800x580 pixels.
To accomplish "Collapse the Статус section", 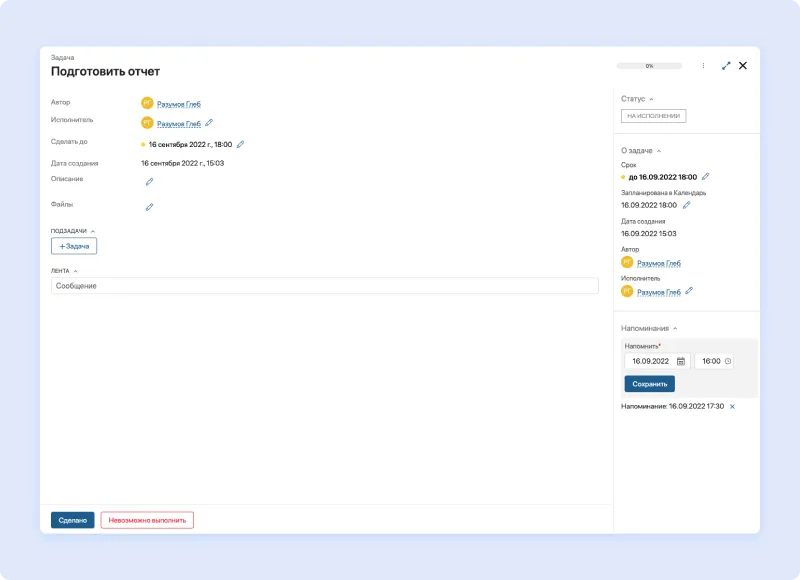I will 651,99.
